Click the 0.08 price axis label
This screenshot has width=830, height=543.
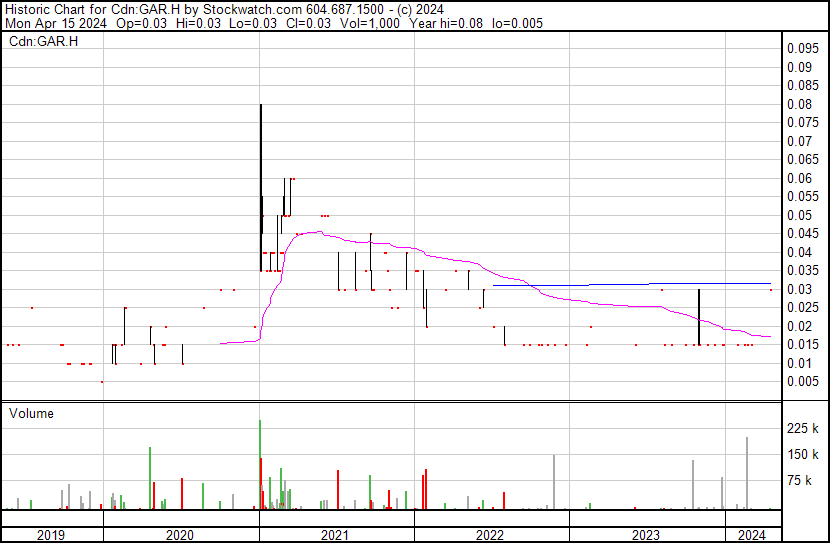click(799, 104)
